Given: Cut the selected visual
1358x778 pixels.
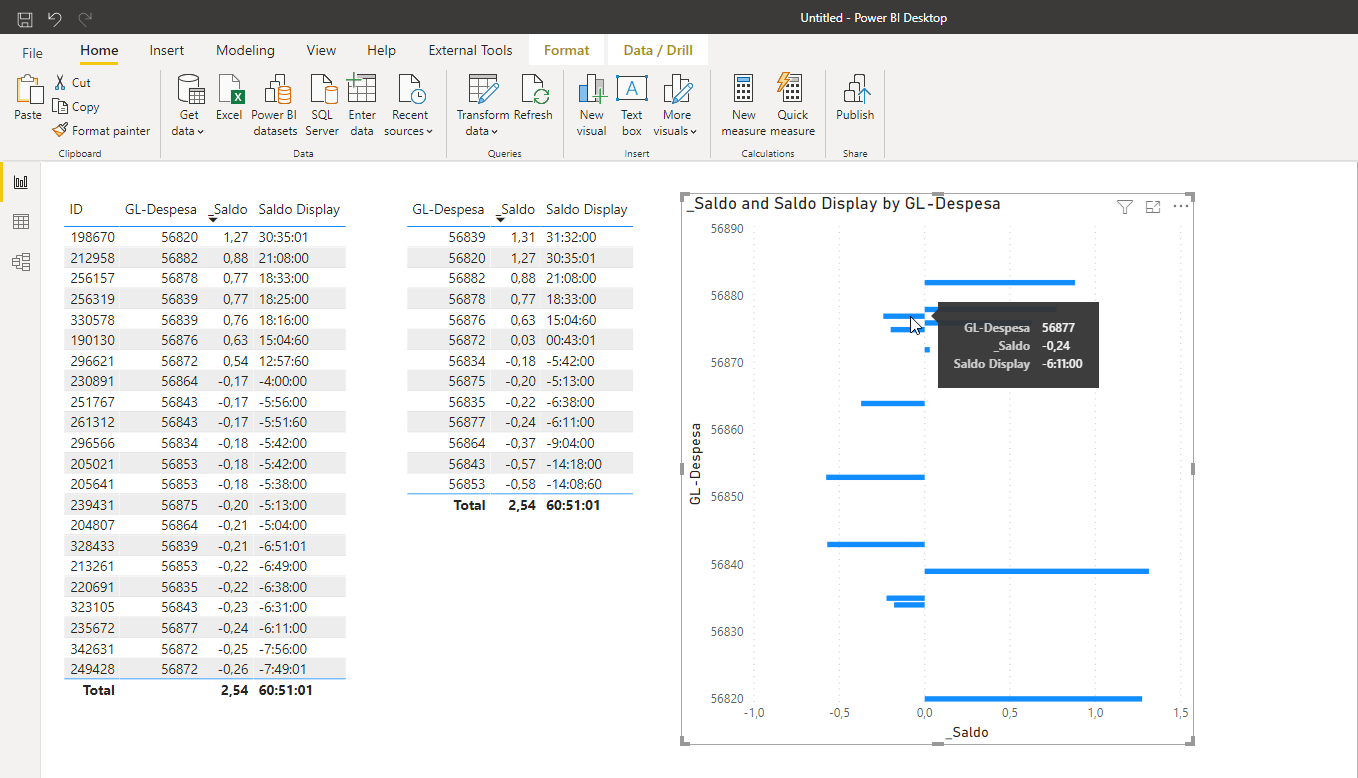Looking at the screenshot, I should pyautogui.click(x=71, y=83).
